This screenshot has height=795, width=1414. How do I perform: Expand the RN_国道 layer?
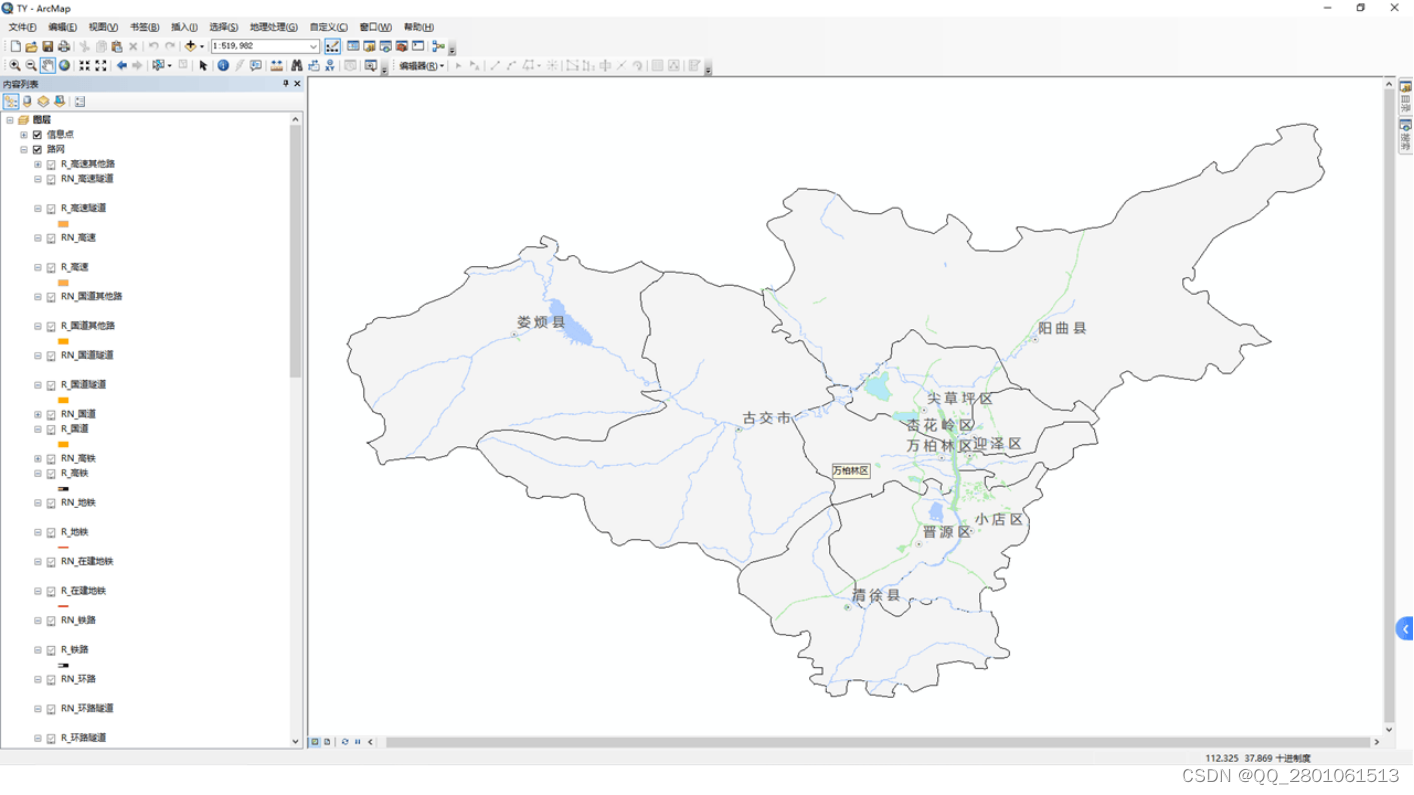(x=38, y=414)
